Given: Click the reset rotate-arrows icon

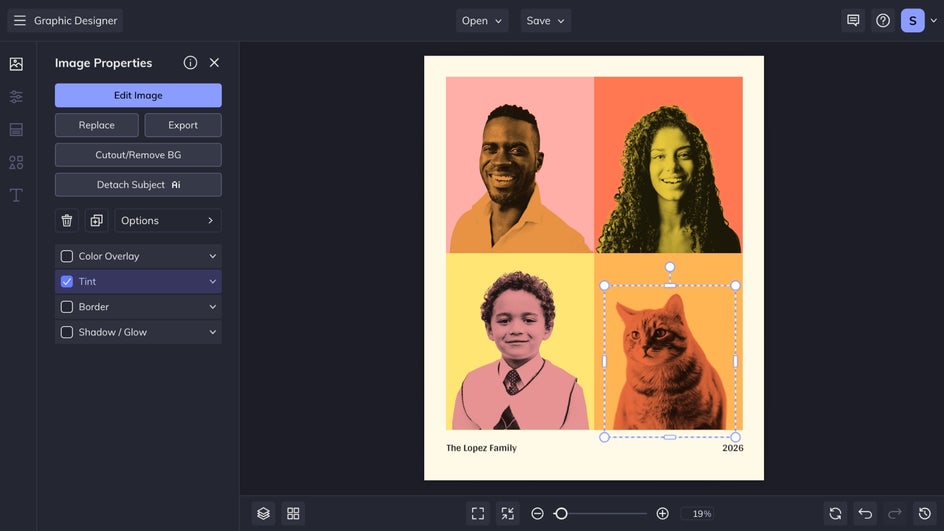Looking at the screenshot, I should pyautogui.click(x=835, y=514).
